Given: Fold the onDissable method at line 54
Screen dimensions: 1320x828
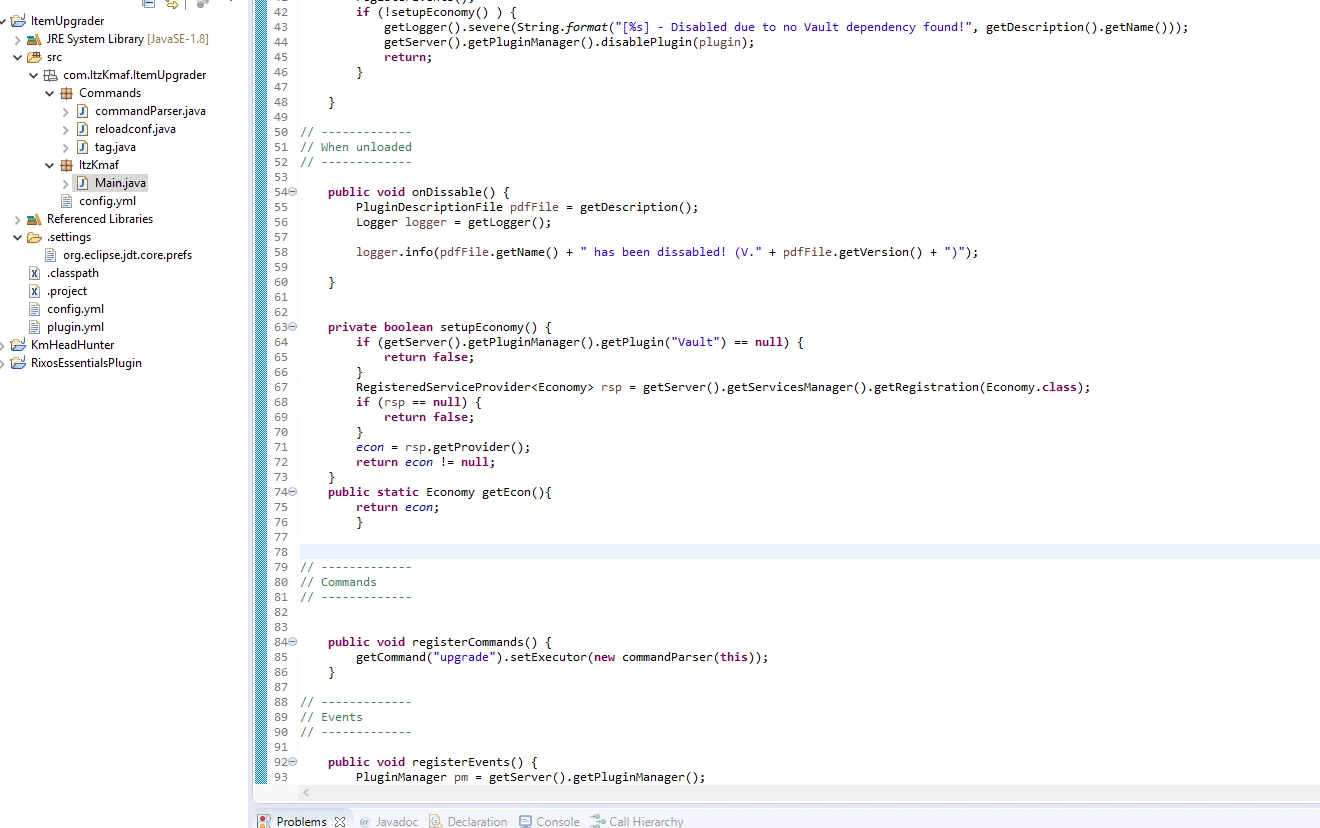Looking at the screenshot, I should tap(293, 192).
